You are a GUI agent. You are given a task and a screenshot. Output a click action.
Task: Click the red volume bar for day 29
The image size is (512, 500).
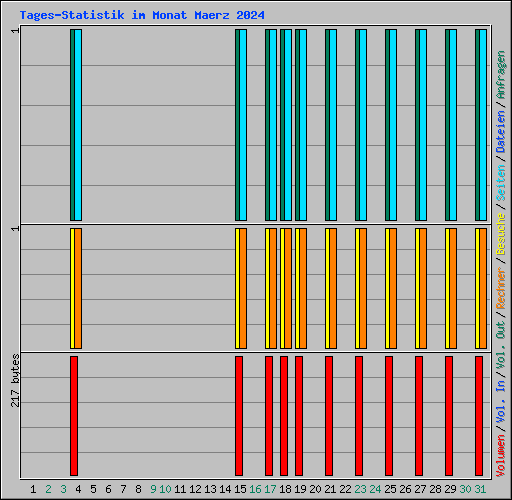[x=449, y=416]
